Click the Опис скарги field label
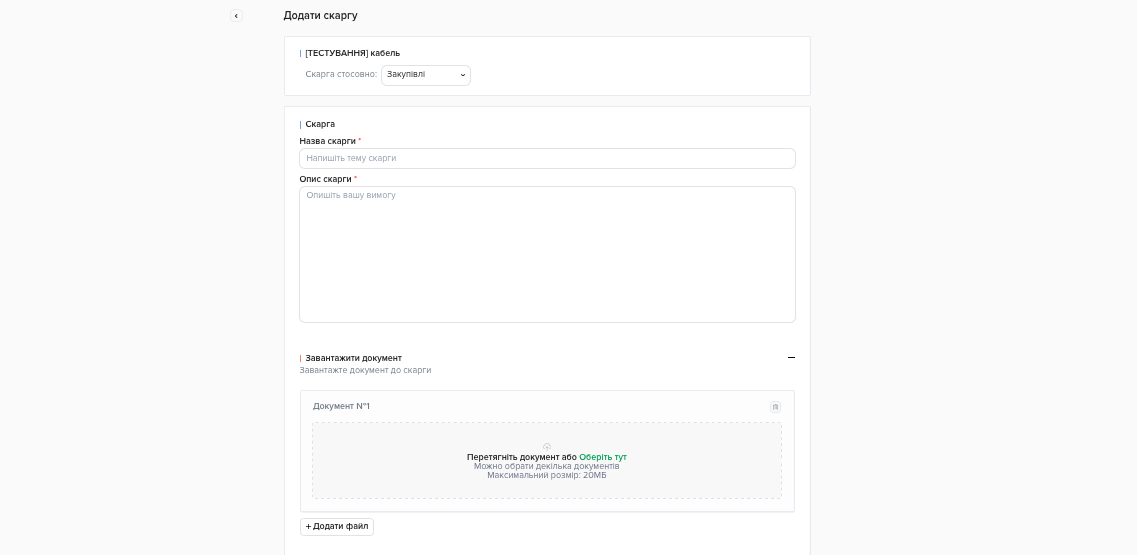The width and height of the screenshot is (1137, 555). pyautogui.click(x=325, y=180)
